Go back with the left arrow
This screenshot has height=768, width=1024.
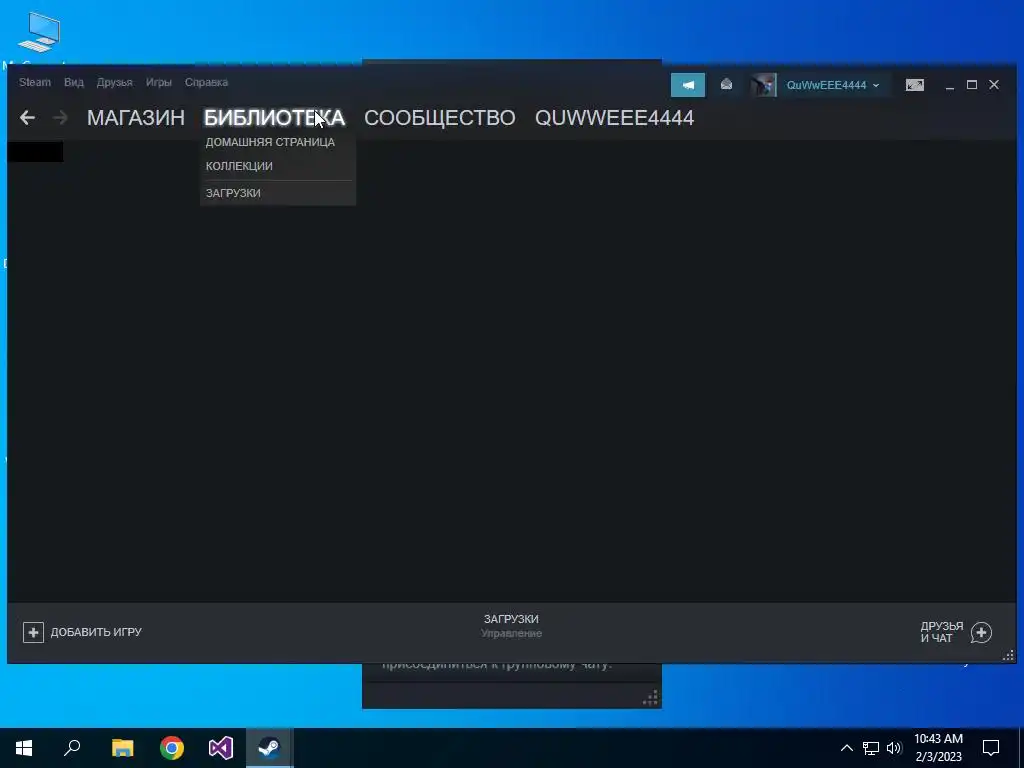(x=27, y=118)
